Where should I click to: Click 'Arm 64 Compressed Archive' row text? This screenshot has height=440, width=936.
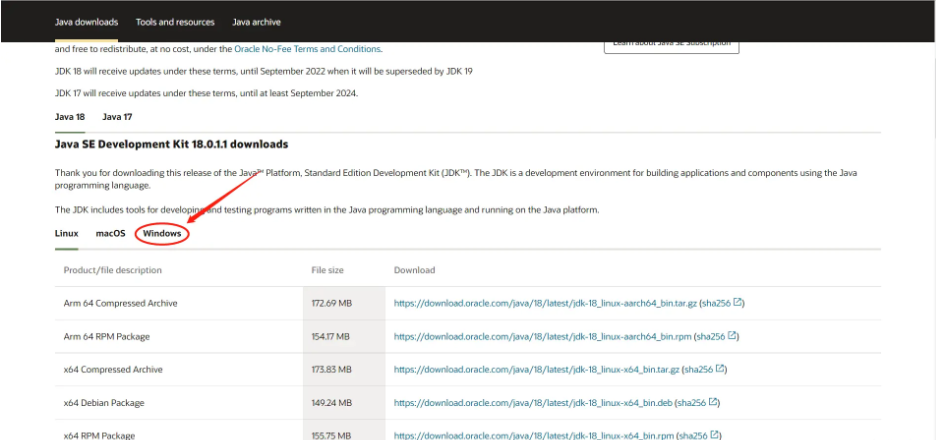[121, 303]
